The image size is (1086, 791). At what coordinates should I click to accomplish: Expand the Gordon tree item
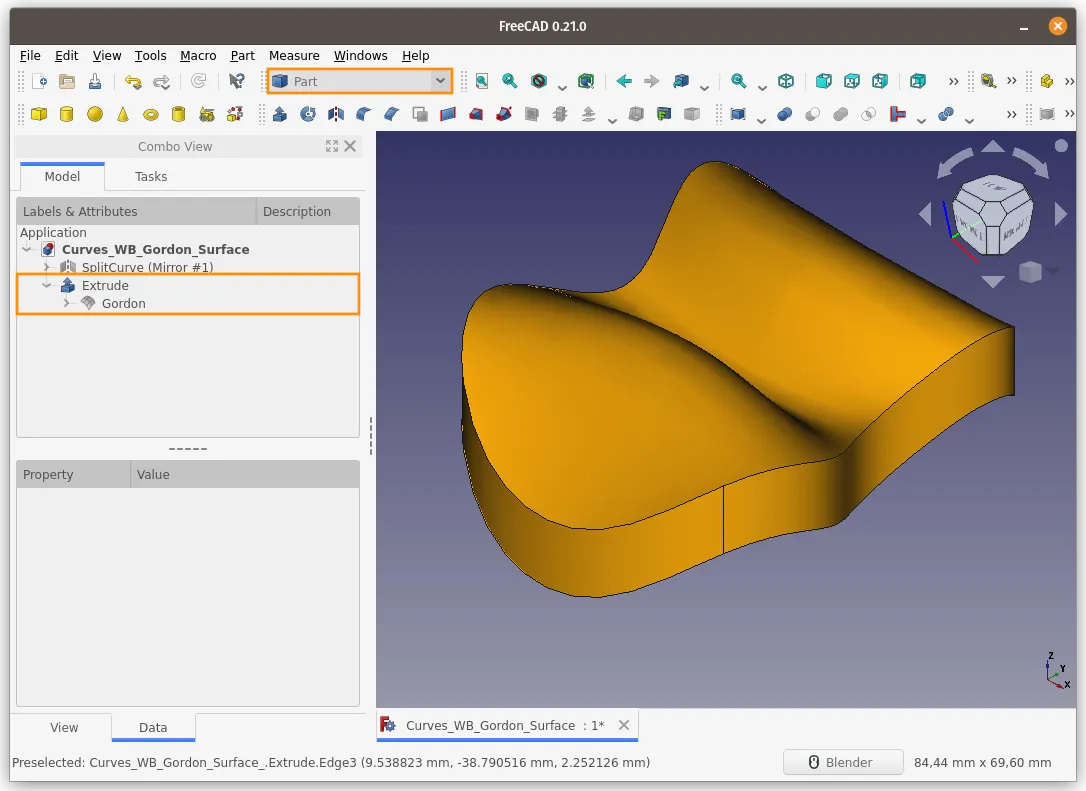[66, 303]
